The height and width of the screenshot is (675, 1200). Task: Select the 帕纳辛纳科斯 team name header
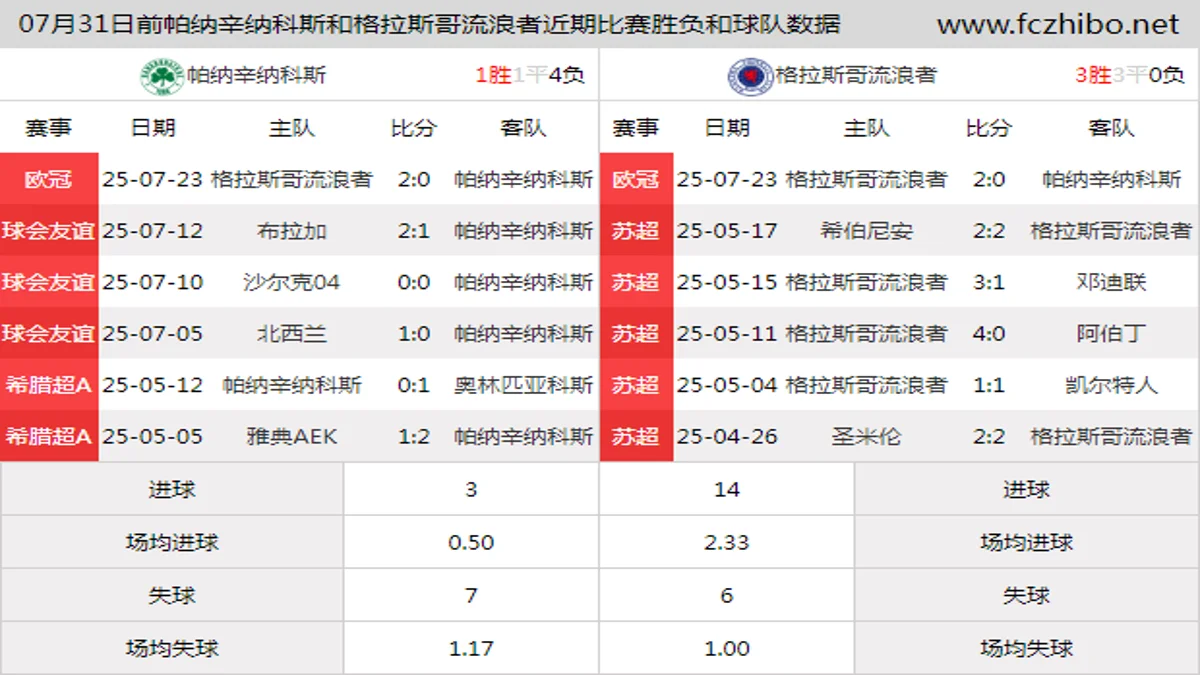click(x=256, y=75)
